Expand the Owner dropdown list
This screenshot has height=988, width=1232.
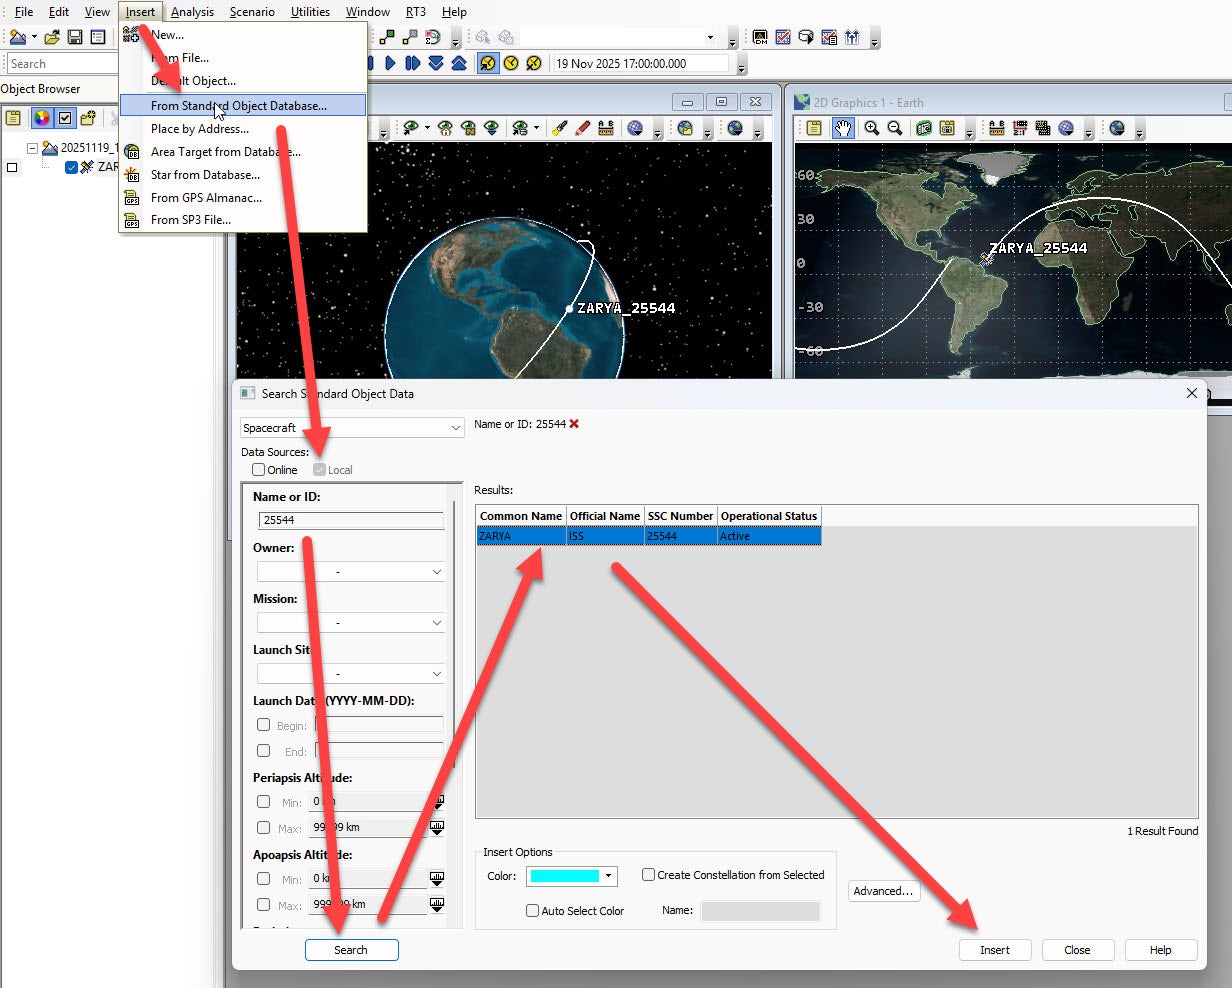pyautogui.click(x=350, y=572)
